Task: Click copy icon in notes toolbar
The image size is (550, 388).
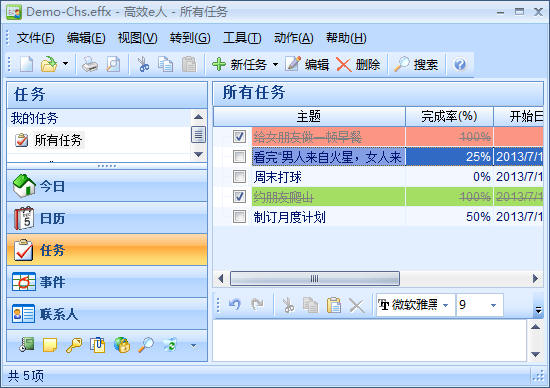Action: click(310, 305)
